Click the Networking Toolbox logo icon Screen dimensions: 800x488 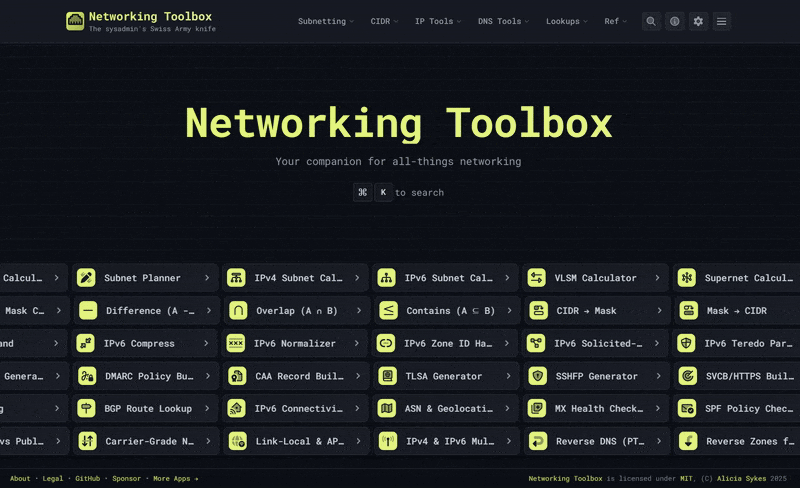[75, 21]
